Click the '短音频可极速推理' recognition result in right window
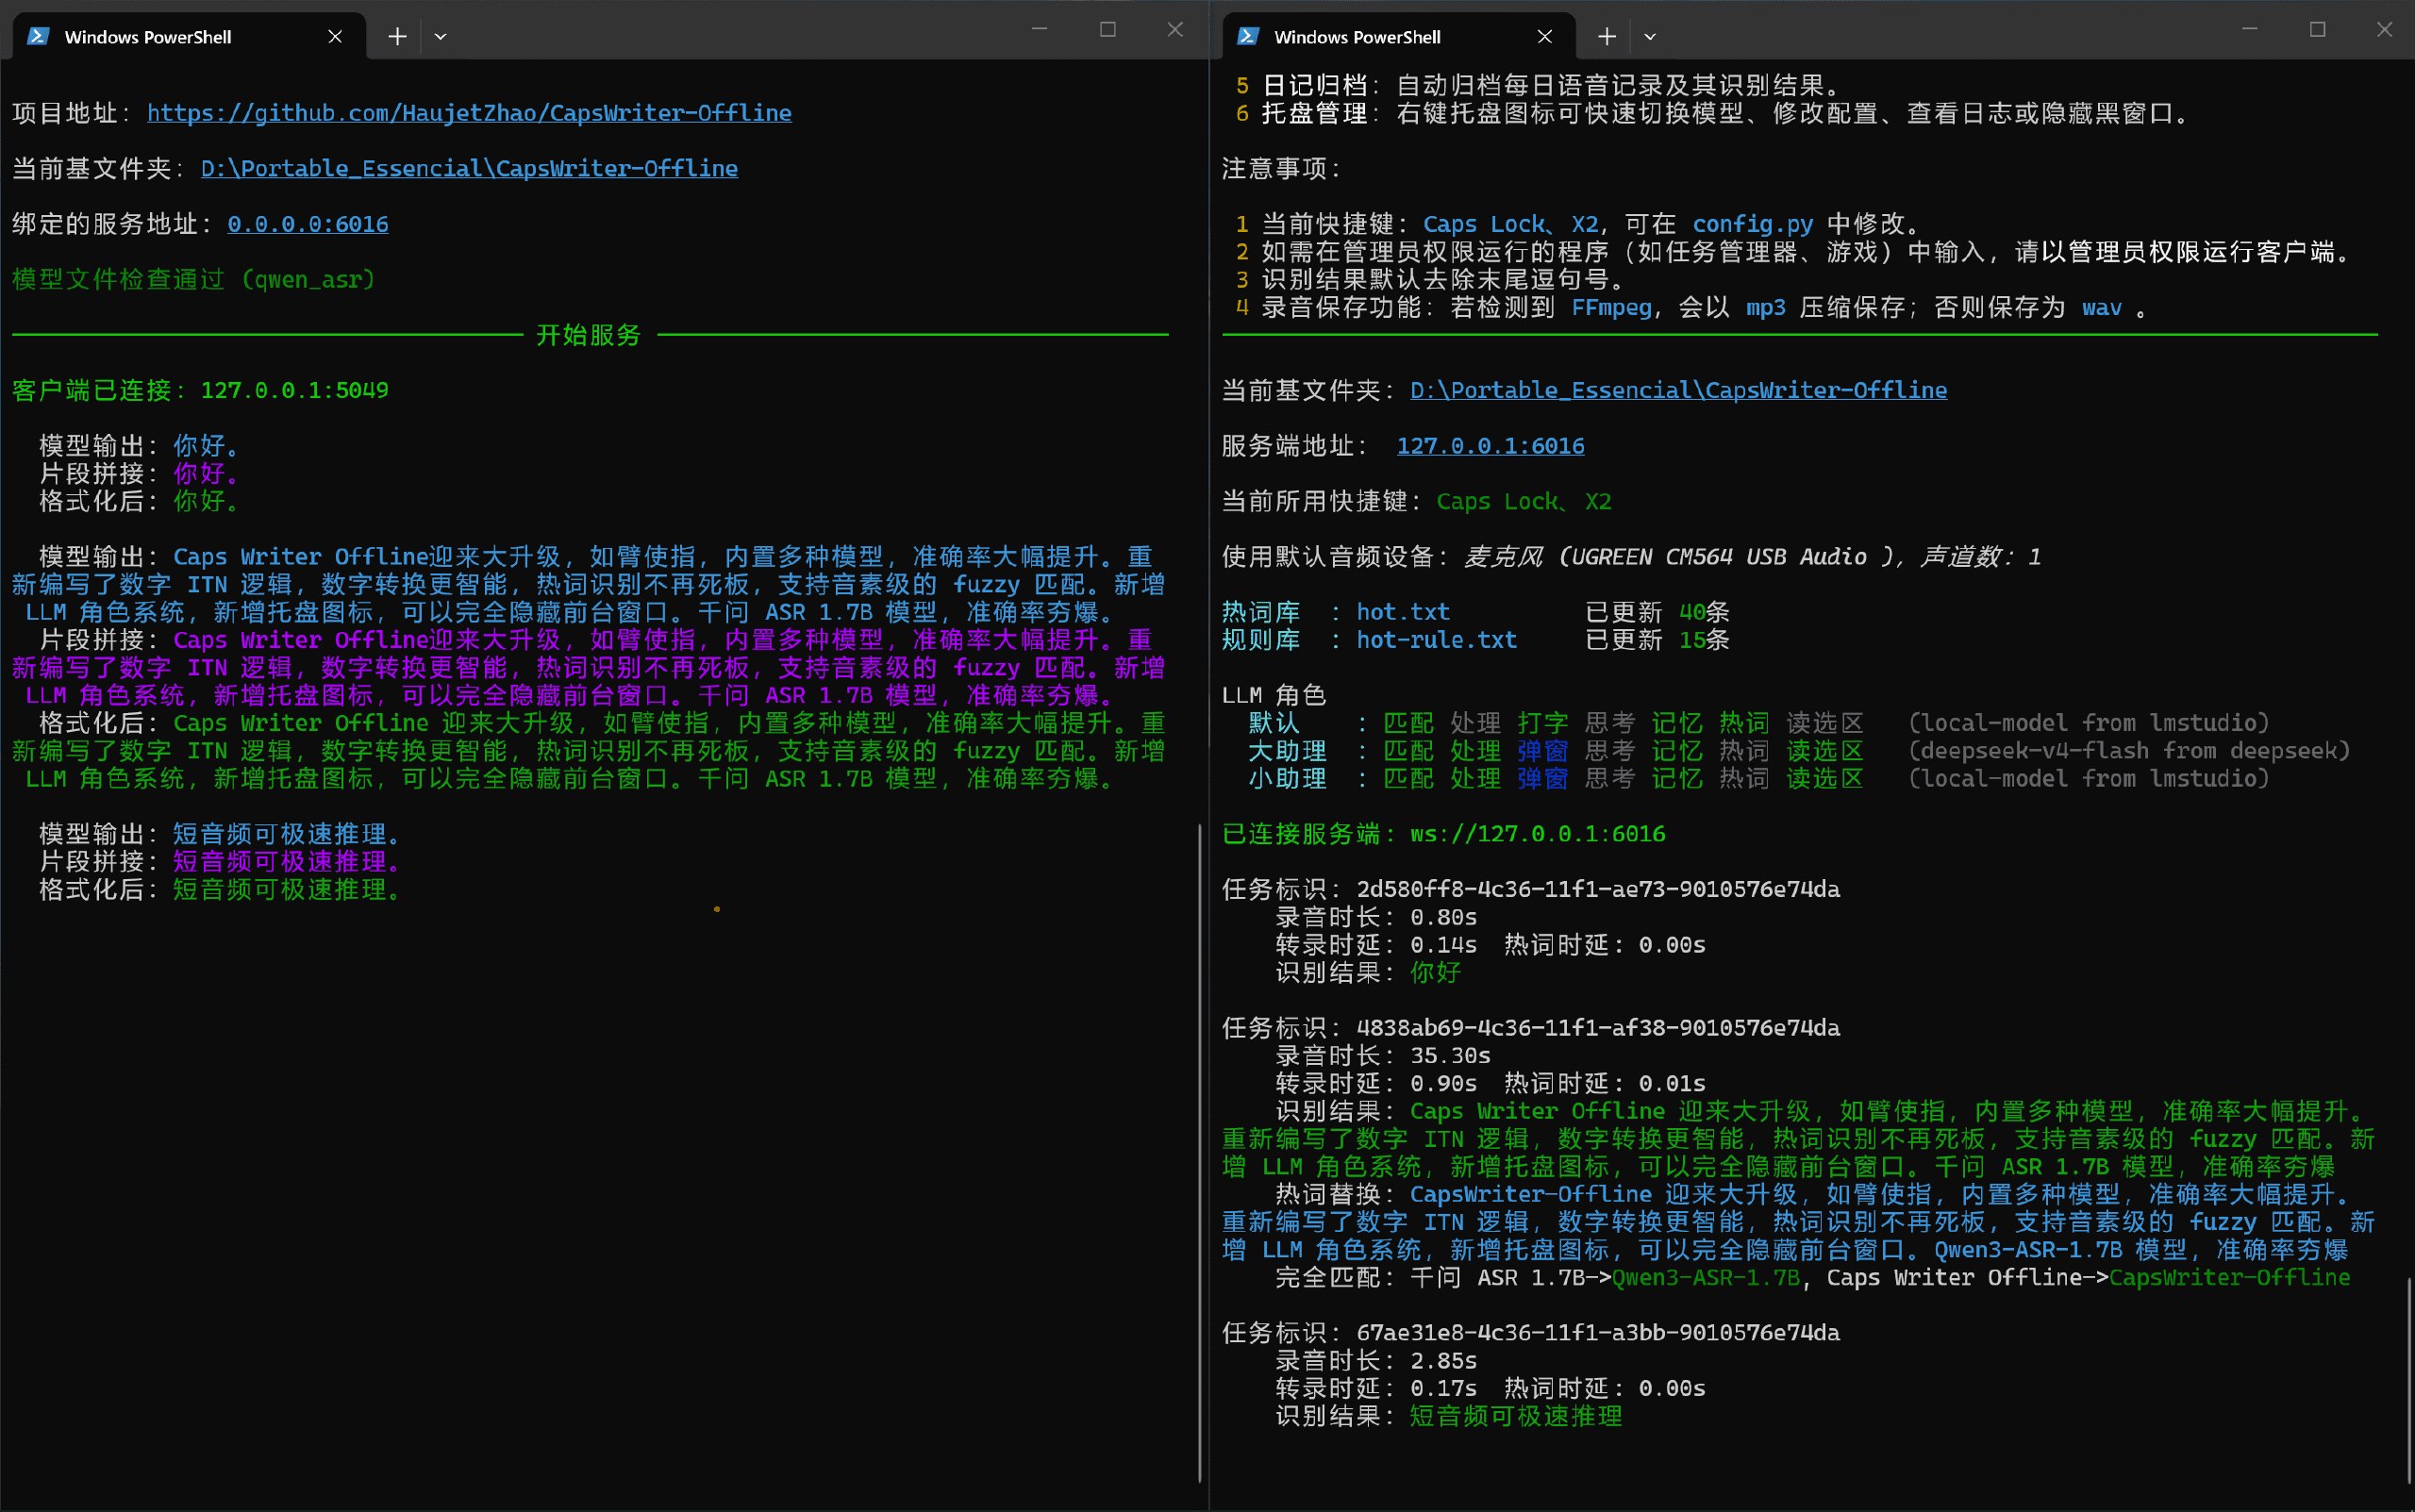This screenshot has height=1512, width=2415. click(1516, 1416)
